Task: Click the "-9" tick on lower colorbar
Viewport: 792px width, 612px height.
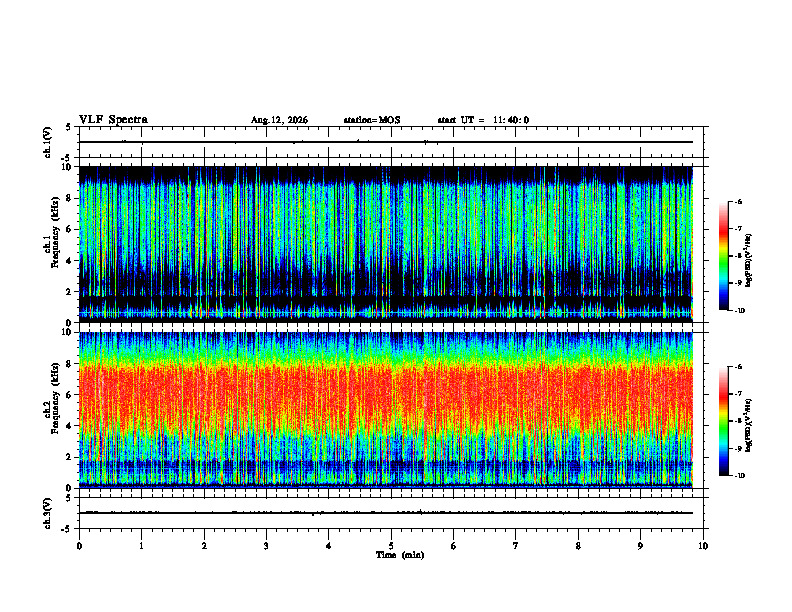Action: coord(738,448)
